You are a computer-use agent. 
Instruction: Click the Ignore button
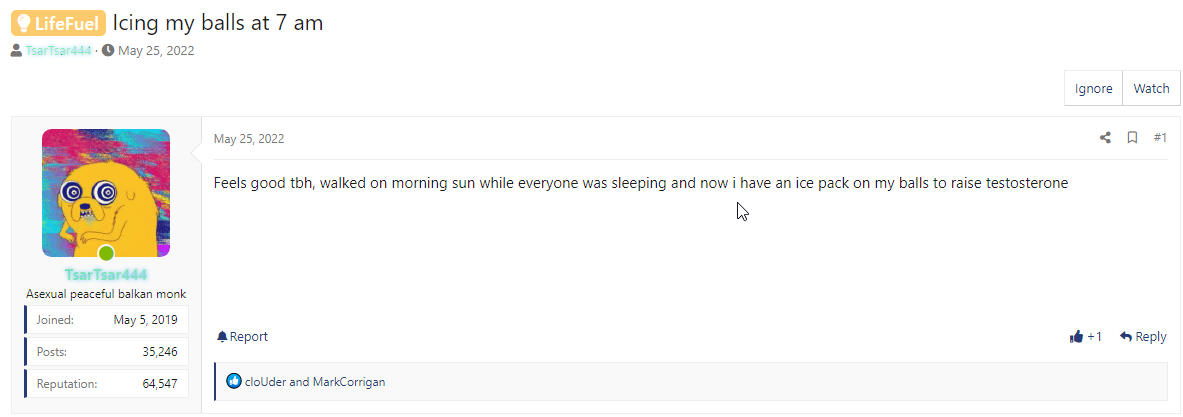1093,88
